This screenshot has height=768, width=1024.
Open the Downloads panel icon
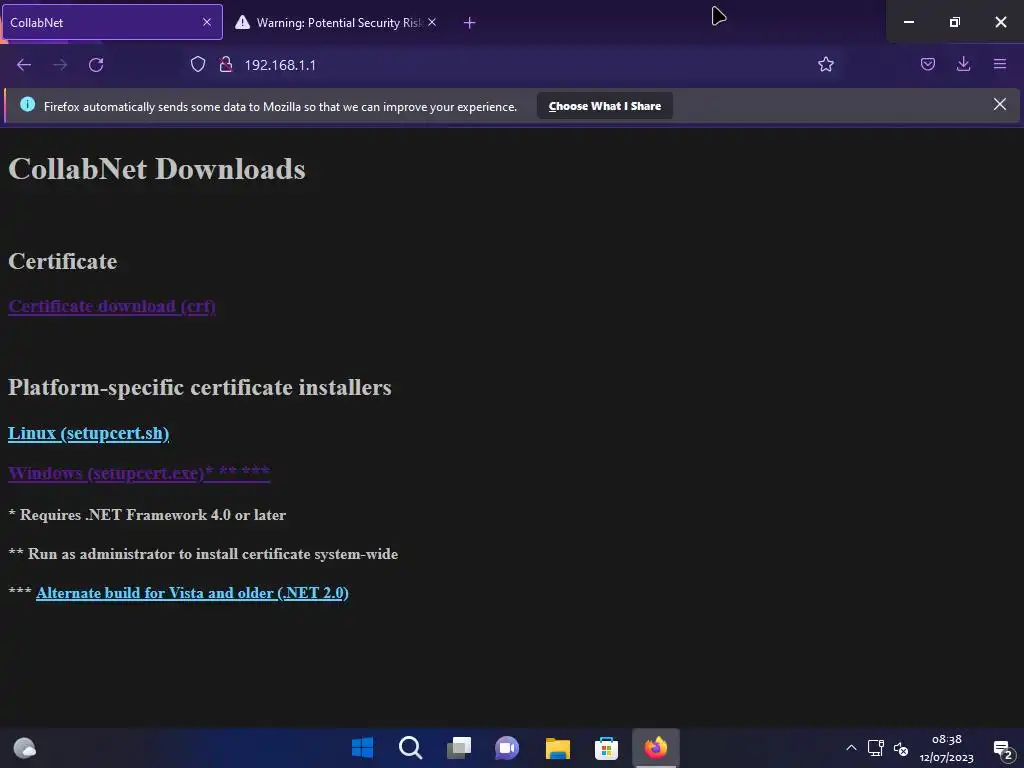(963, 64)
